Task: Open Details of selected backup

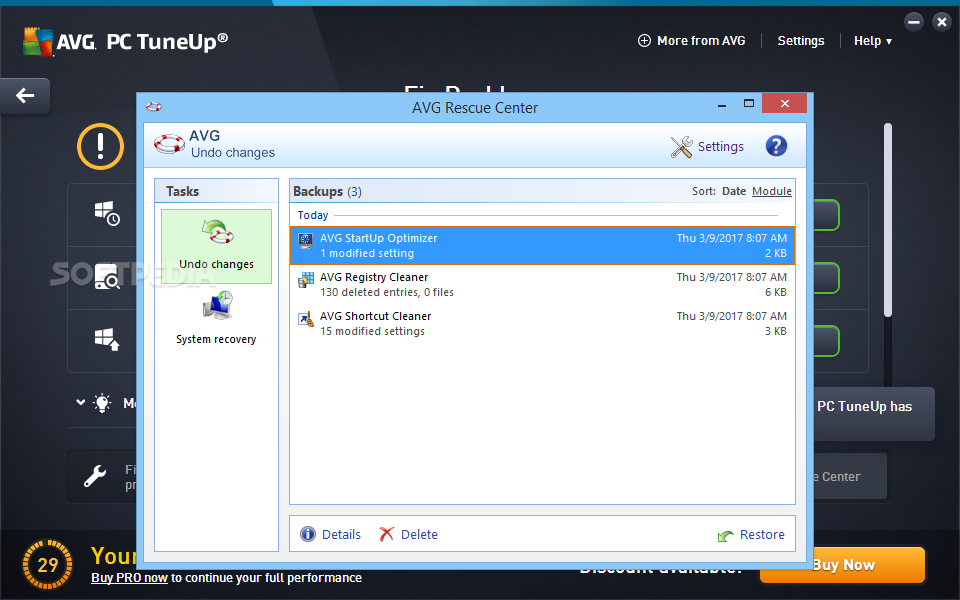Action: coord(341,534)
